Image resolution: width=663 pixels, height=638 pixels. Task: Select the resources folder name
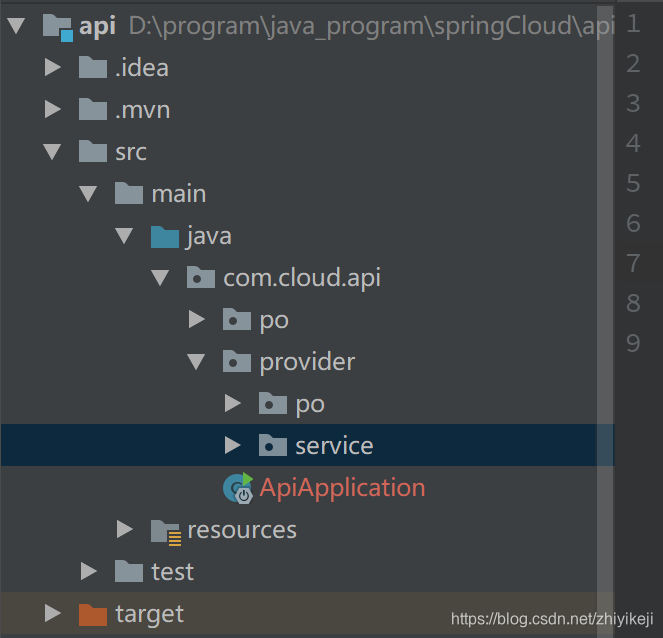(x=242, y=530)
